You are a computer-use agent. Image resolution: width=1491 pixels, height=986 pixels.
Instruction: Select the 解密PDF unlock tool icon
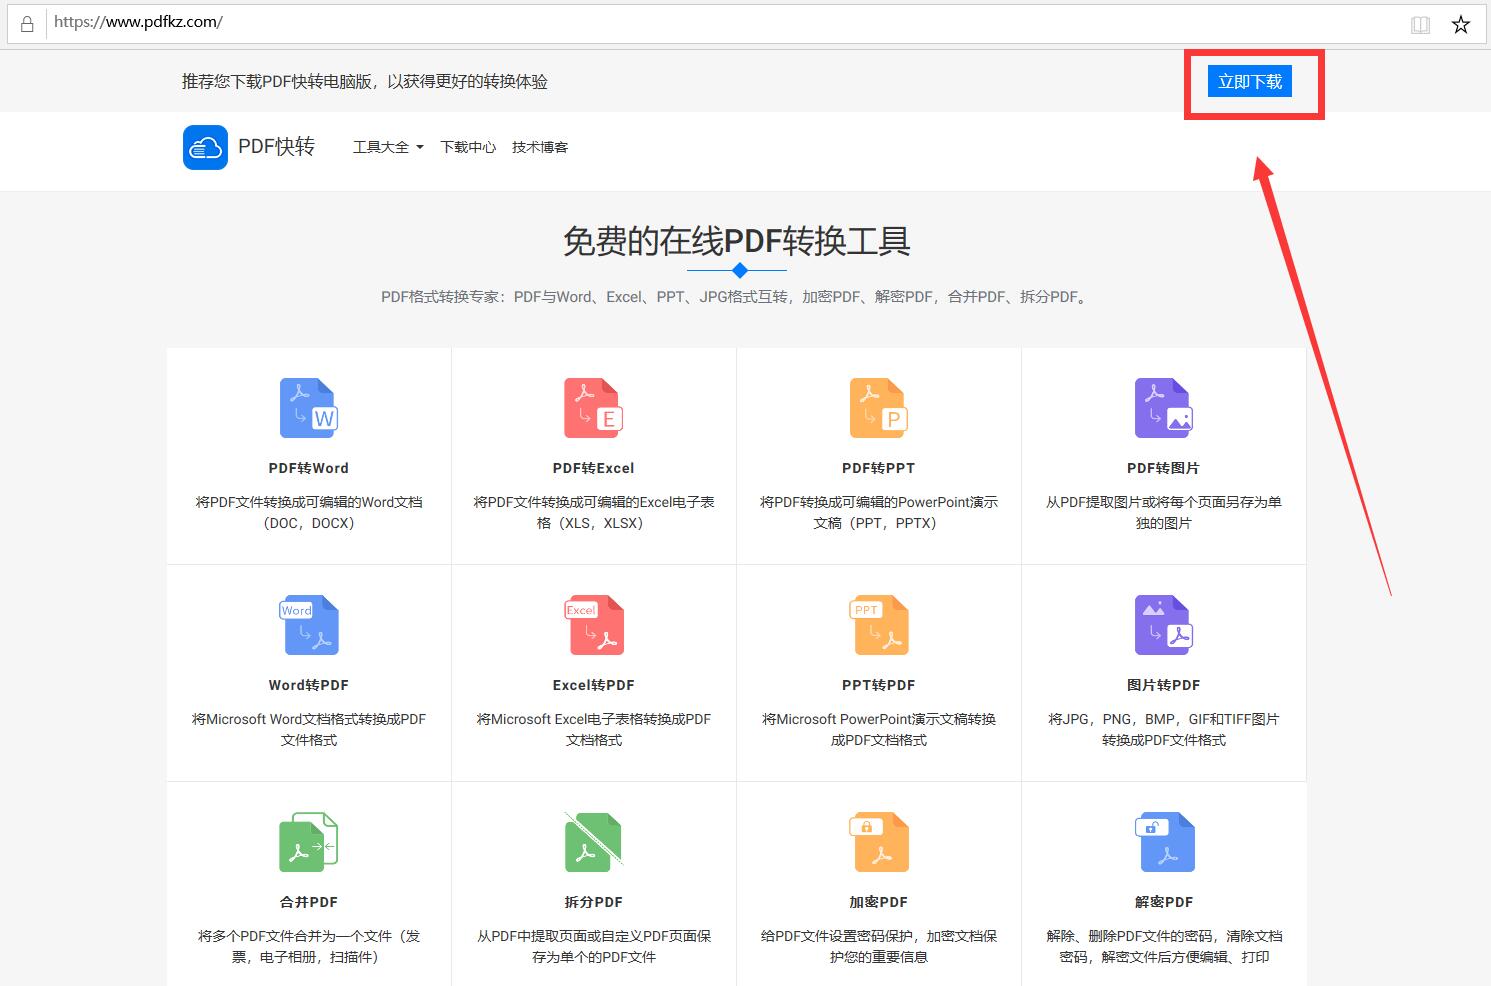(x=1163, y=841)
